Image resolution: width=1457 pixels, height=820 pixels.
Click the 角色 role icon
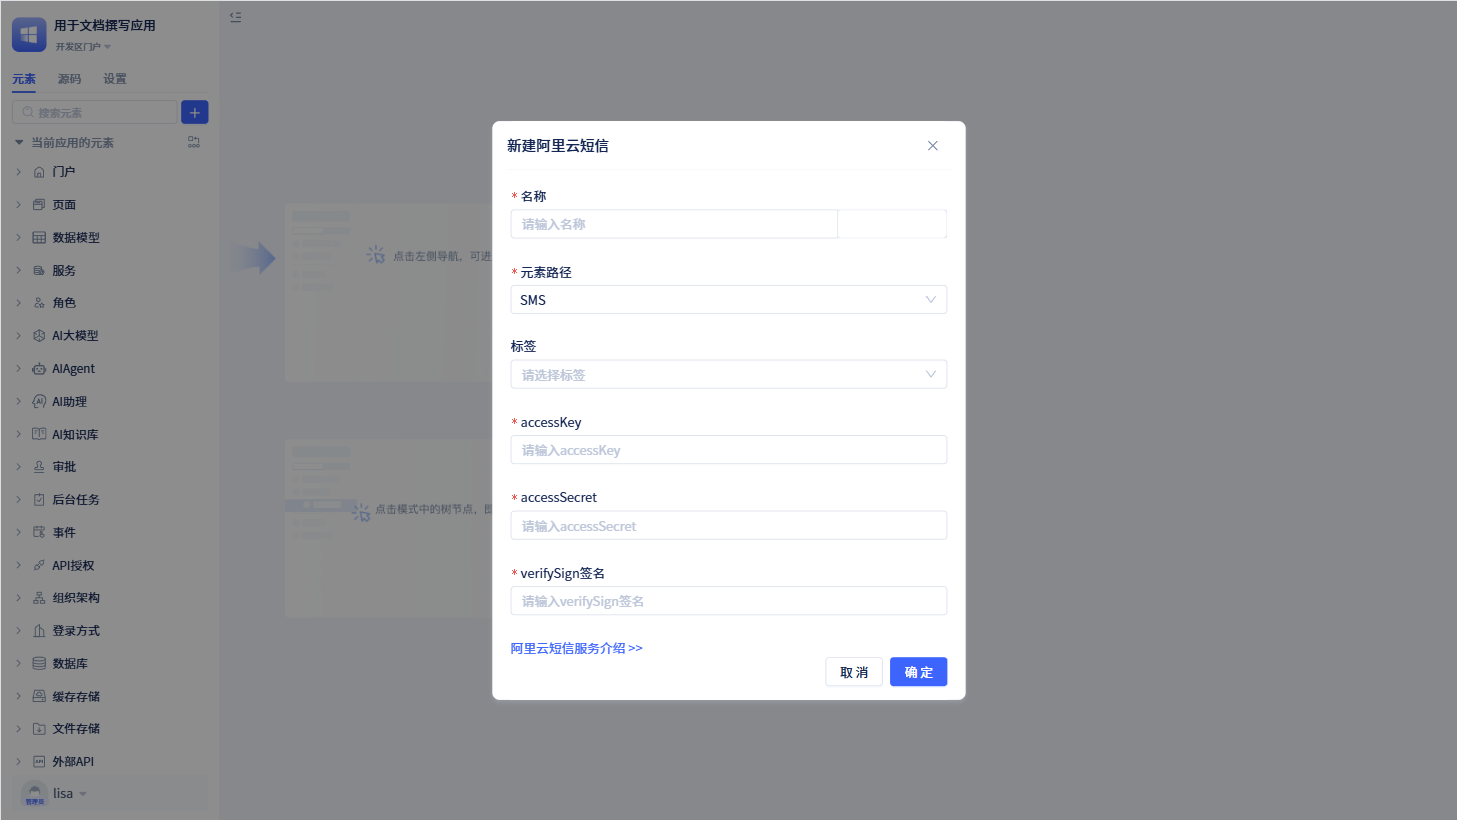click(x=39, y=303)
